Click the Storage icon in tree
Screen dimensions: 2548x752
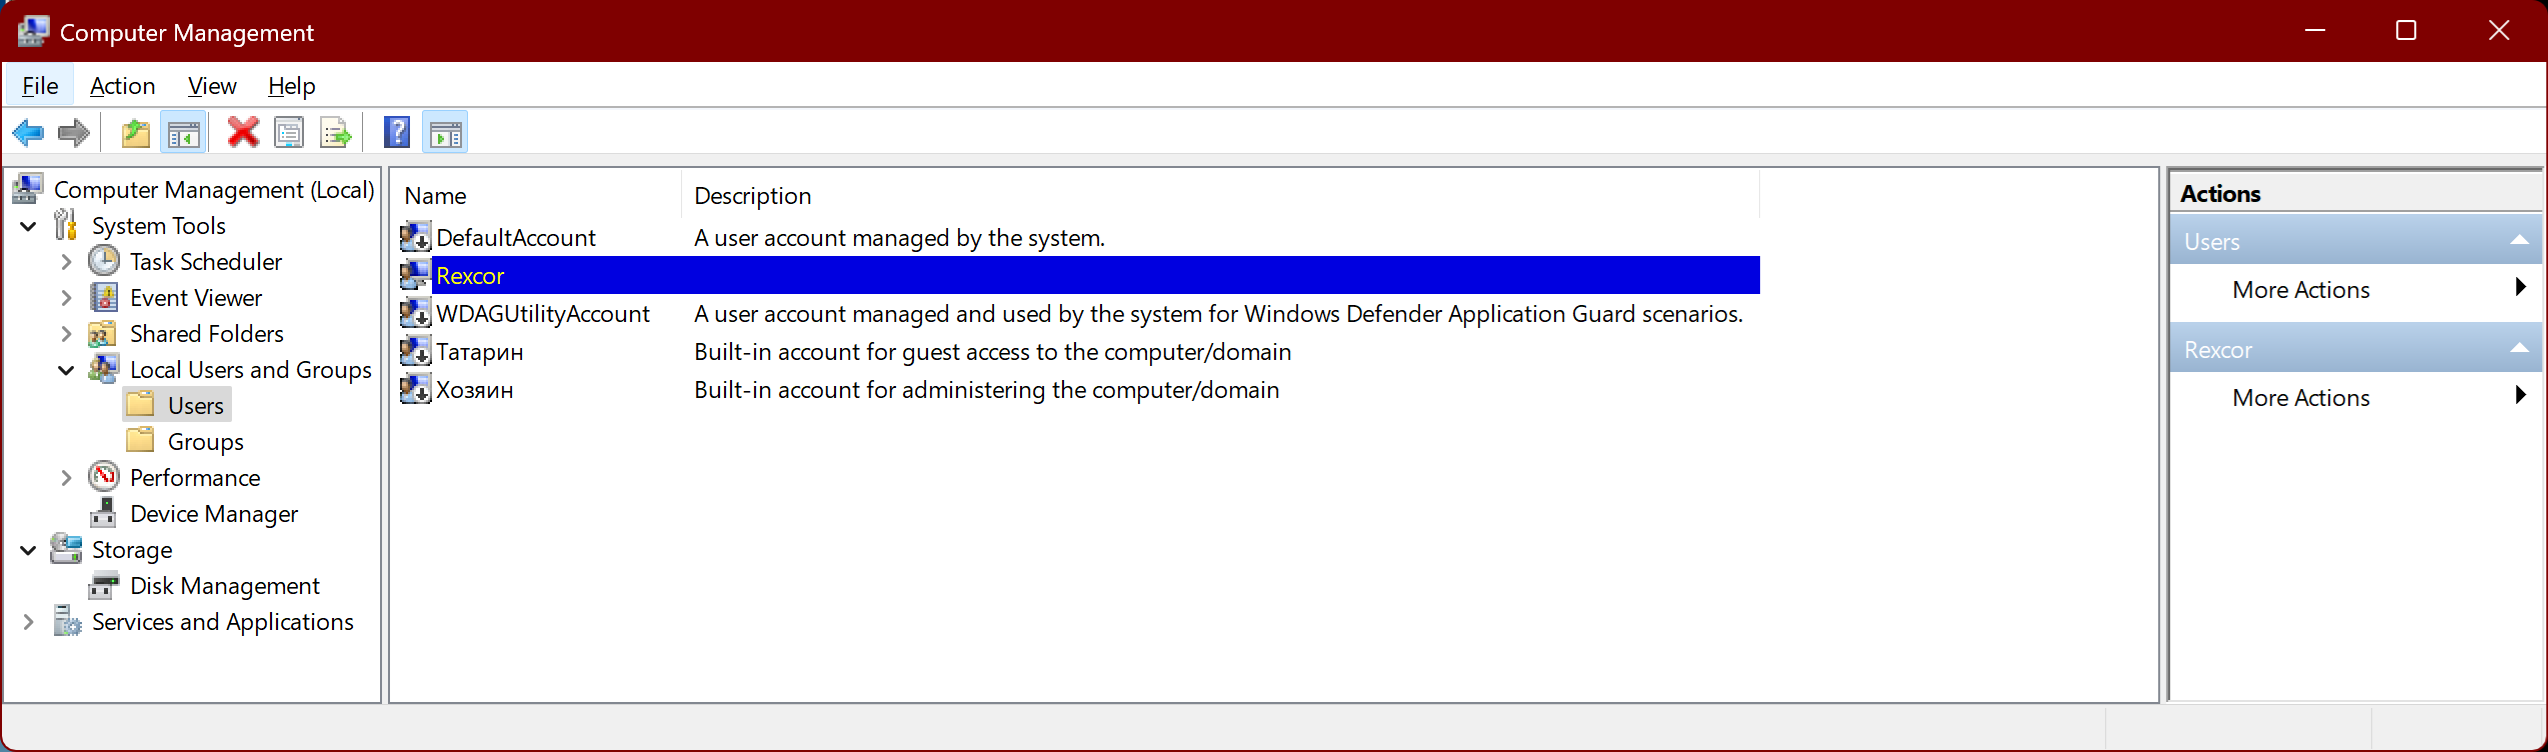(66, 549)
